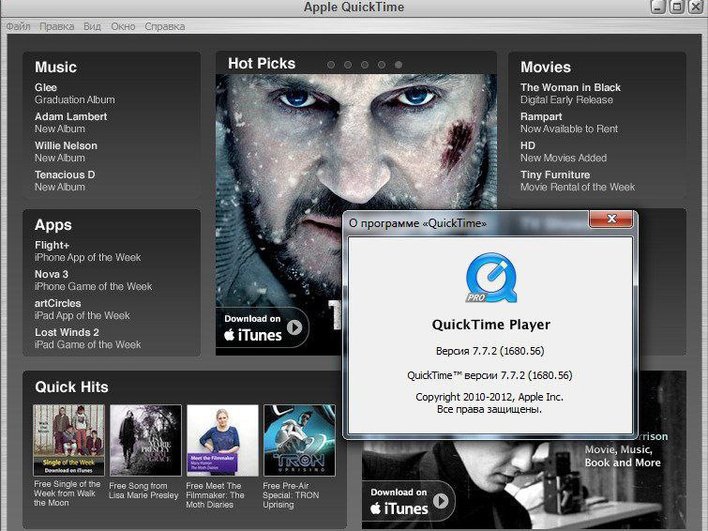Click Movie, Music, Book and More banner

tap(623, 456)
